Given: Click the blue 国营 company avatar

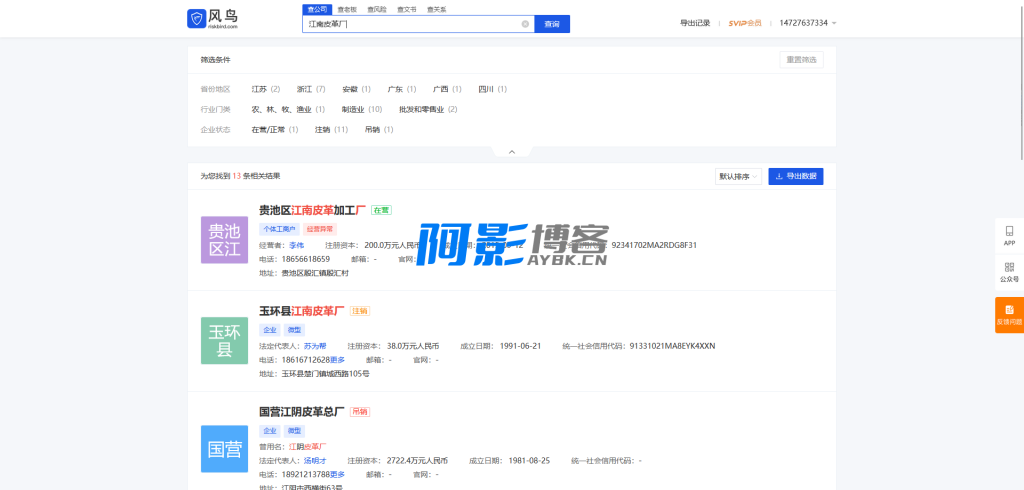Looking at the screenshot, I should 224,449.
